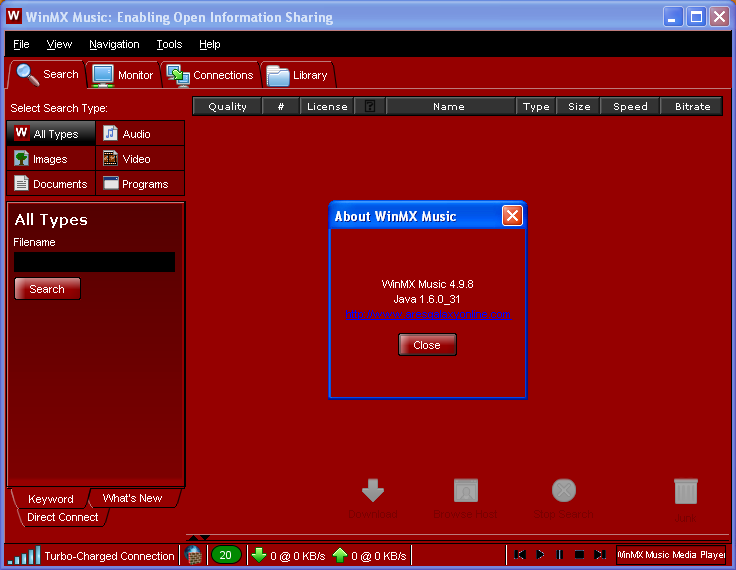Sort results by Name column
This screenshot has height=570, width=736.
[x=449, y=107]
